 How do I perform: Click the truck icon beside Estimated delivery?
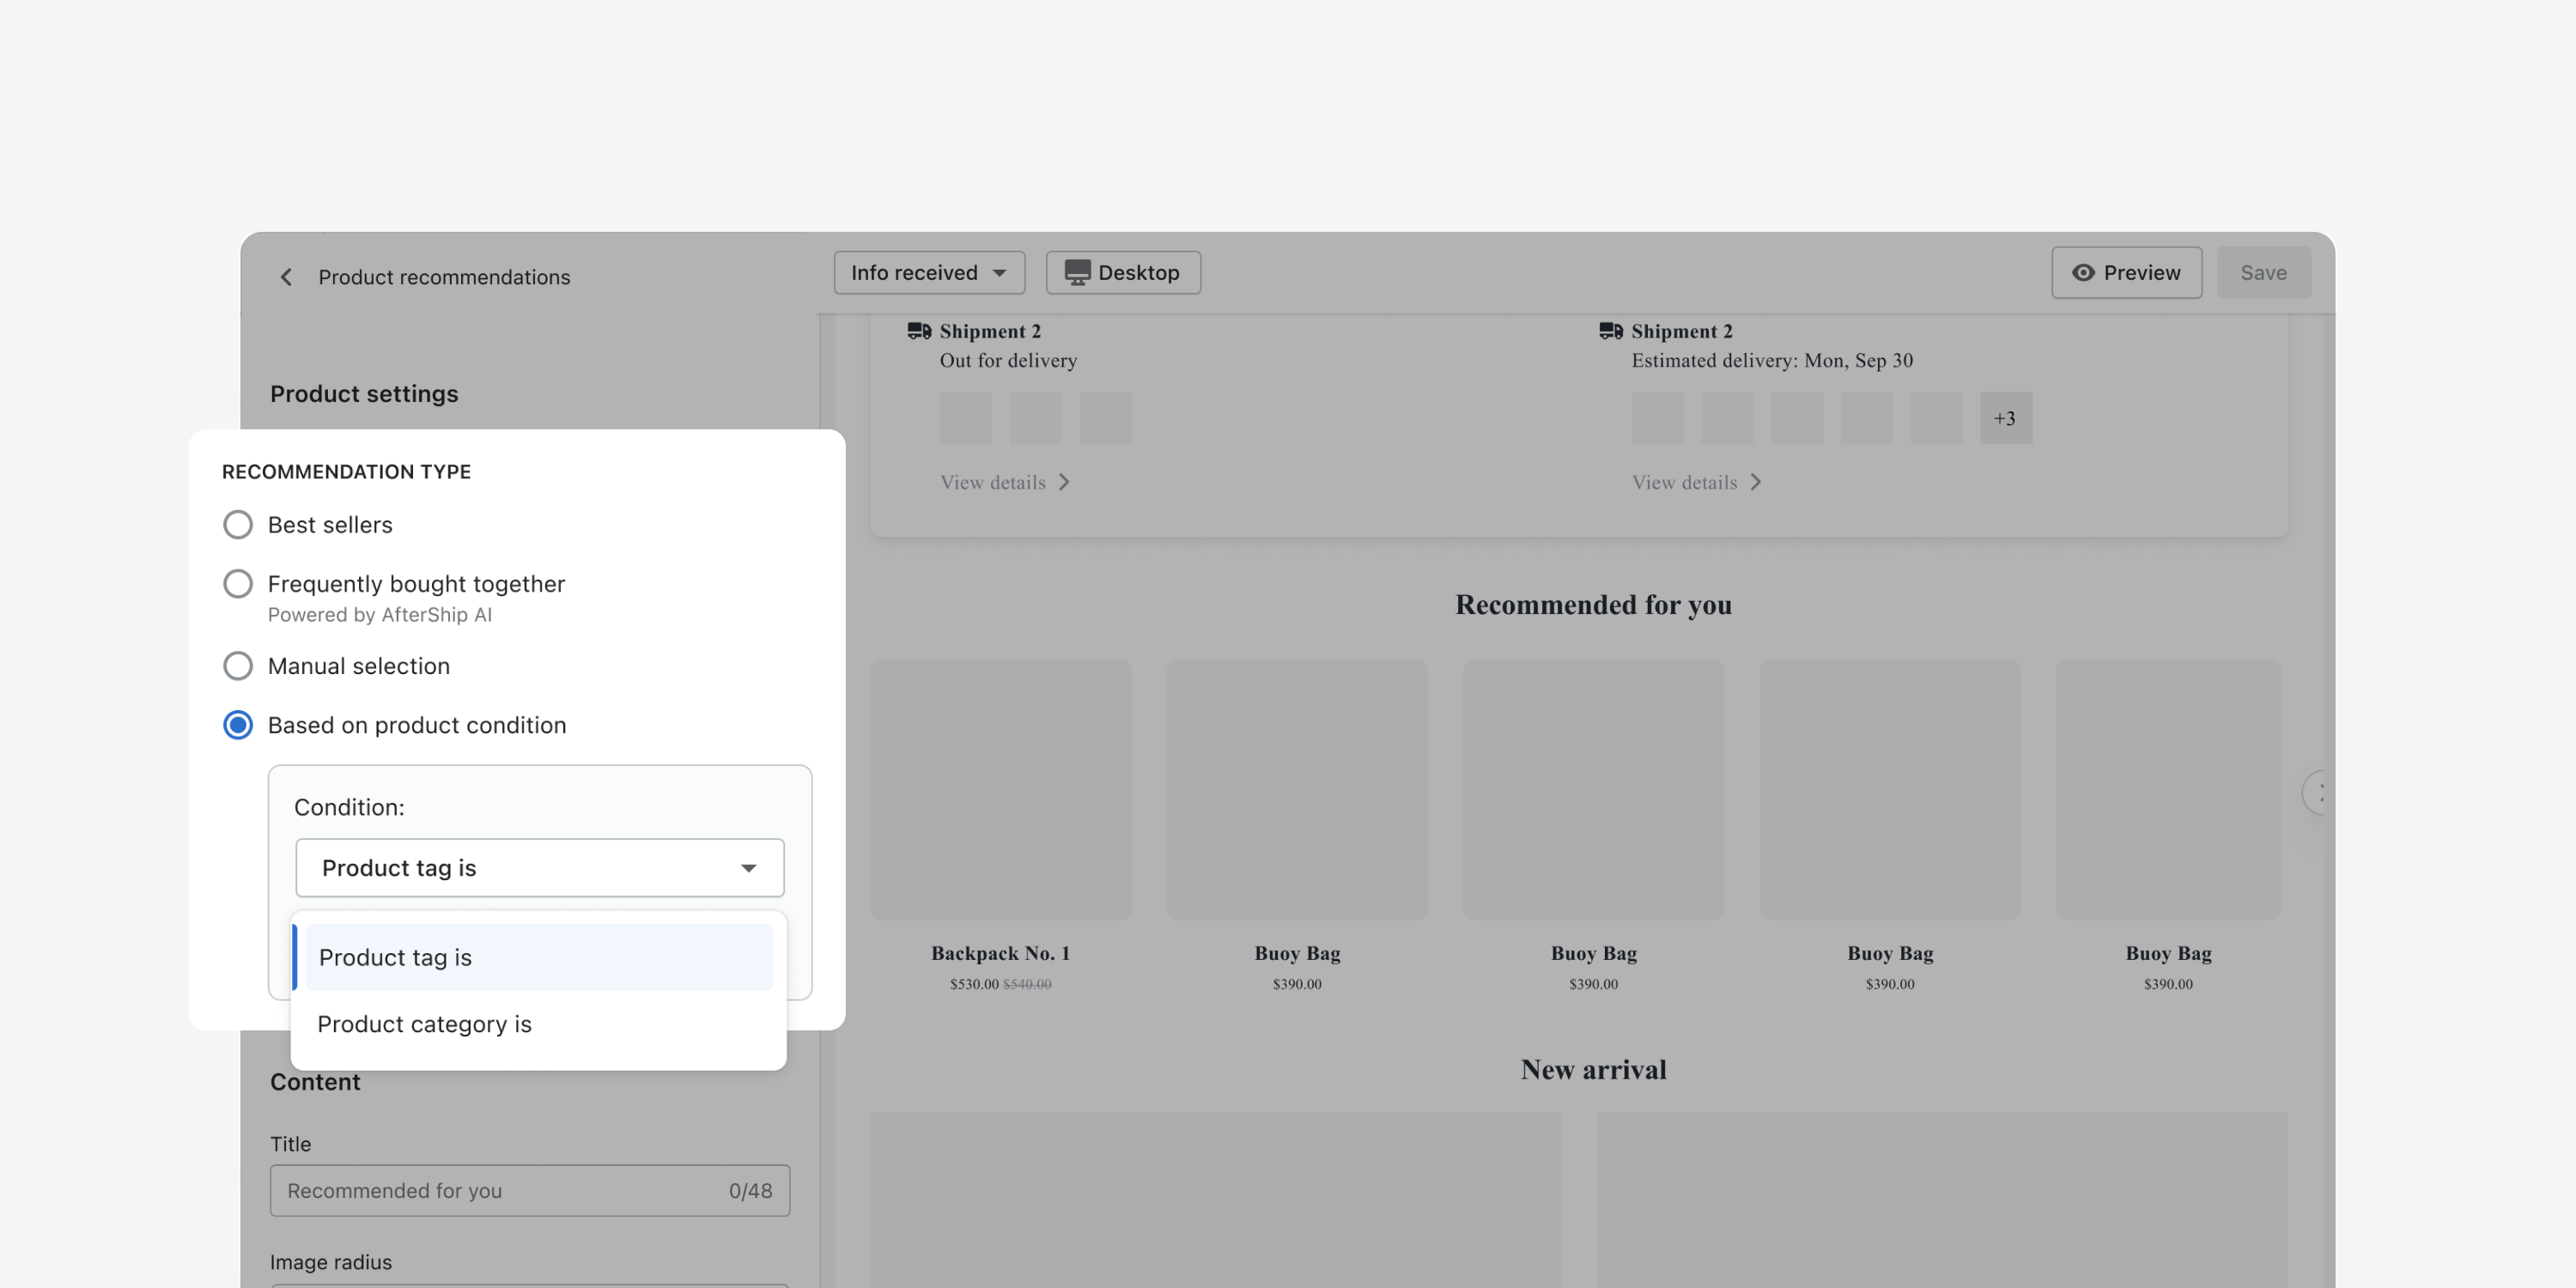click(x=1611, y=331)
